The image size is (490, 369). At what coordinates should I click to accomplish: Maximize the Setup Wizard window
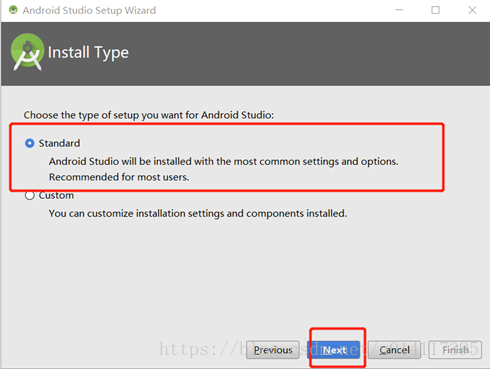(435, 10)
